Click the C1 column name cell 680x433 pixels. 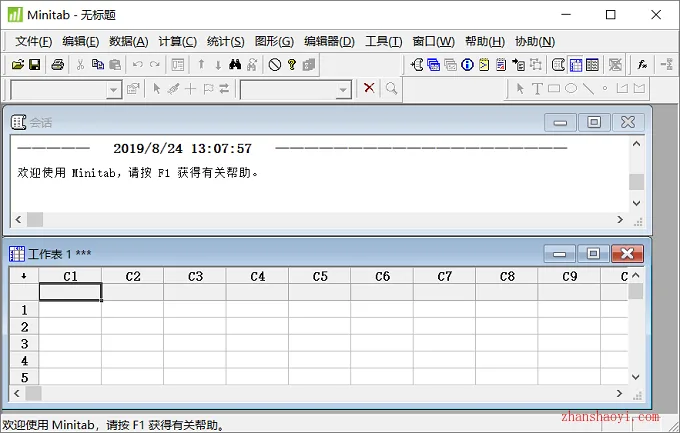tap(70, 292)
